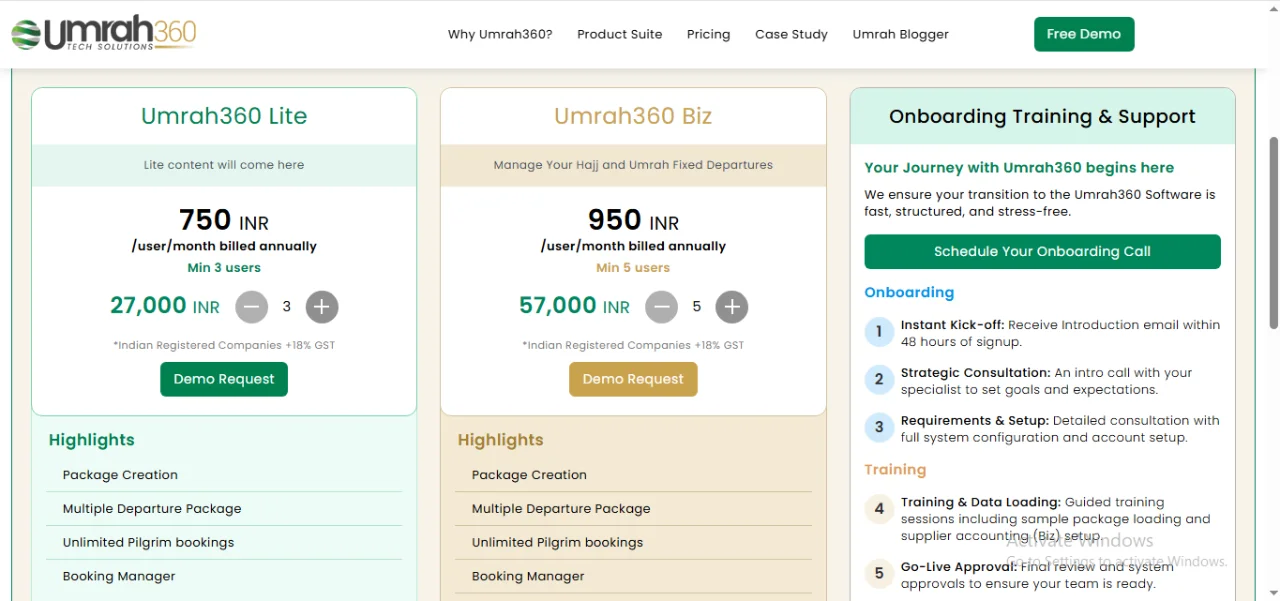Click the Onboarding section heading
This screenshot has height=601, width=1280.
pyautogui.click(x=909, y=293)
